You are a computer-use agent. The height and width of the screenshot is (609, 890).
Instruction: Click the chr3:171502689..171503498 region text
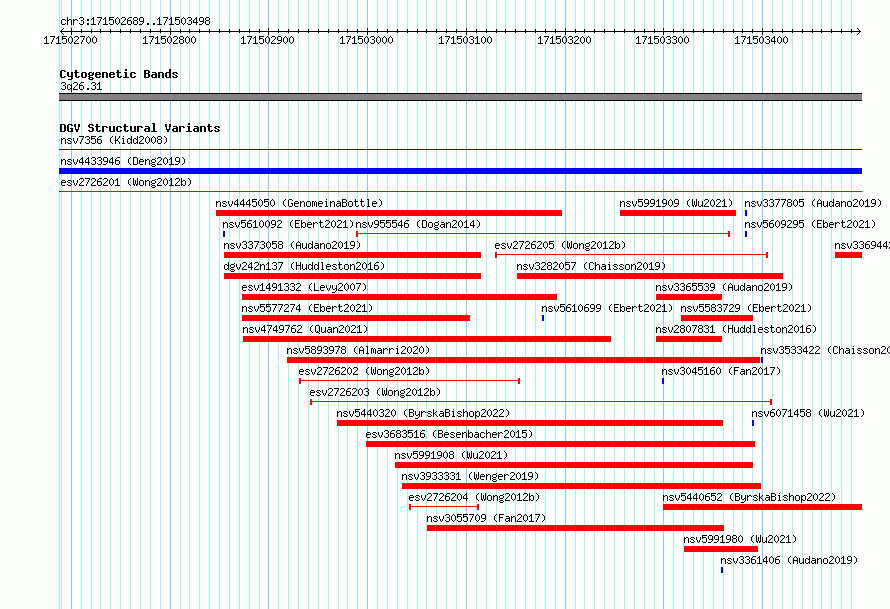[x=135, y=21]
